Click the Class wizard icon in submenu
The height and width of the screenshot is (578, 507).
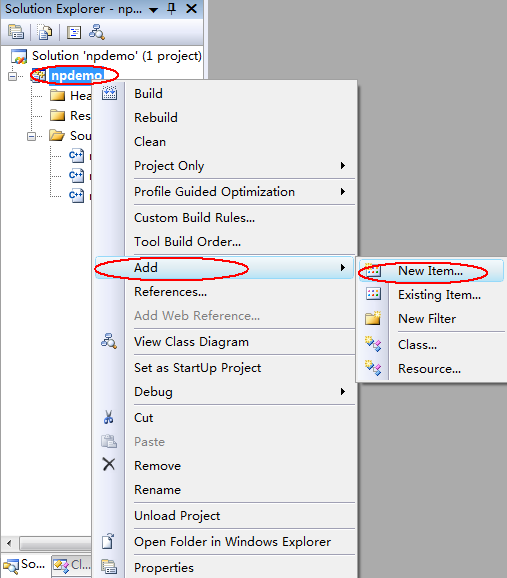click(x=373, y=344)
